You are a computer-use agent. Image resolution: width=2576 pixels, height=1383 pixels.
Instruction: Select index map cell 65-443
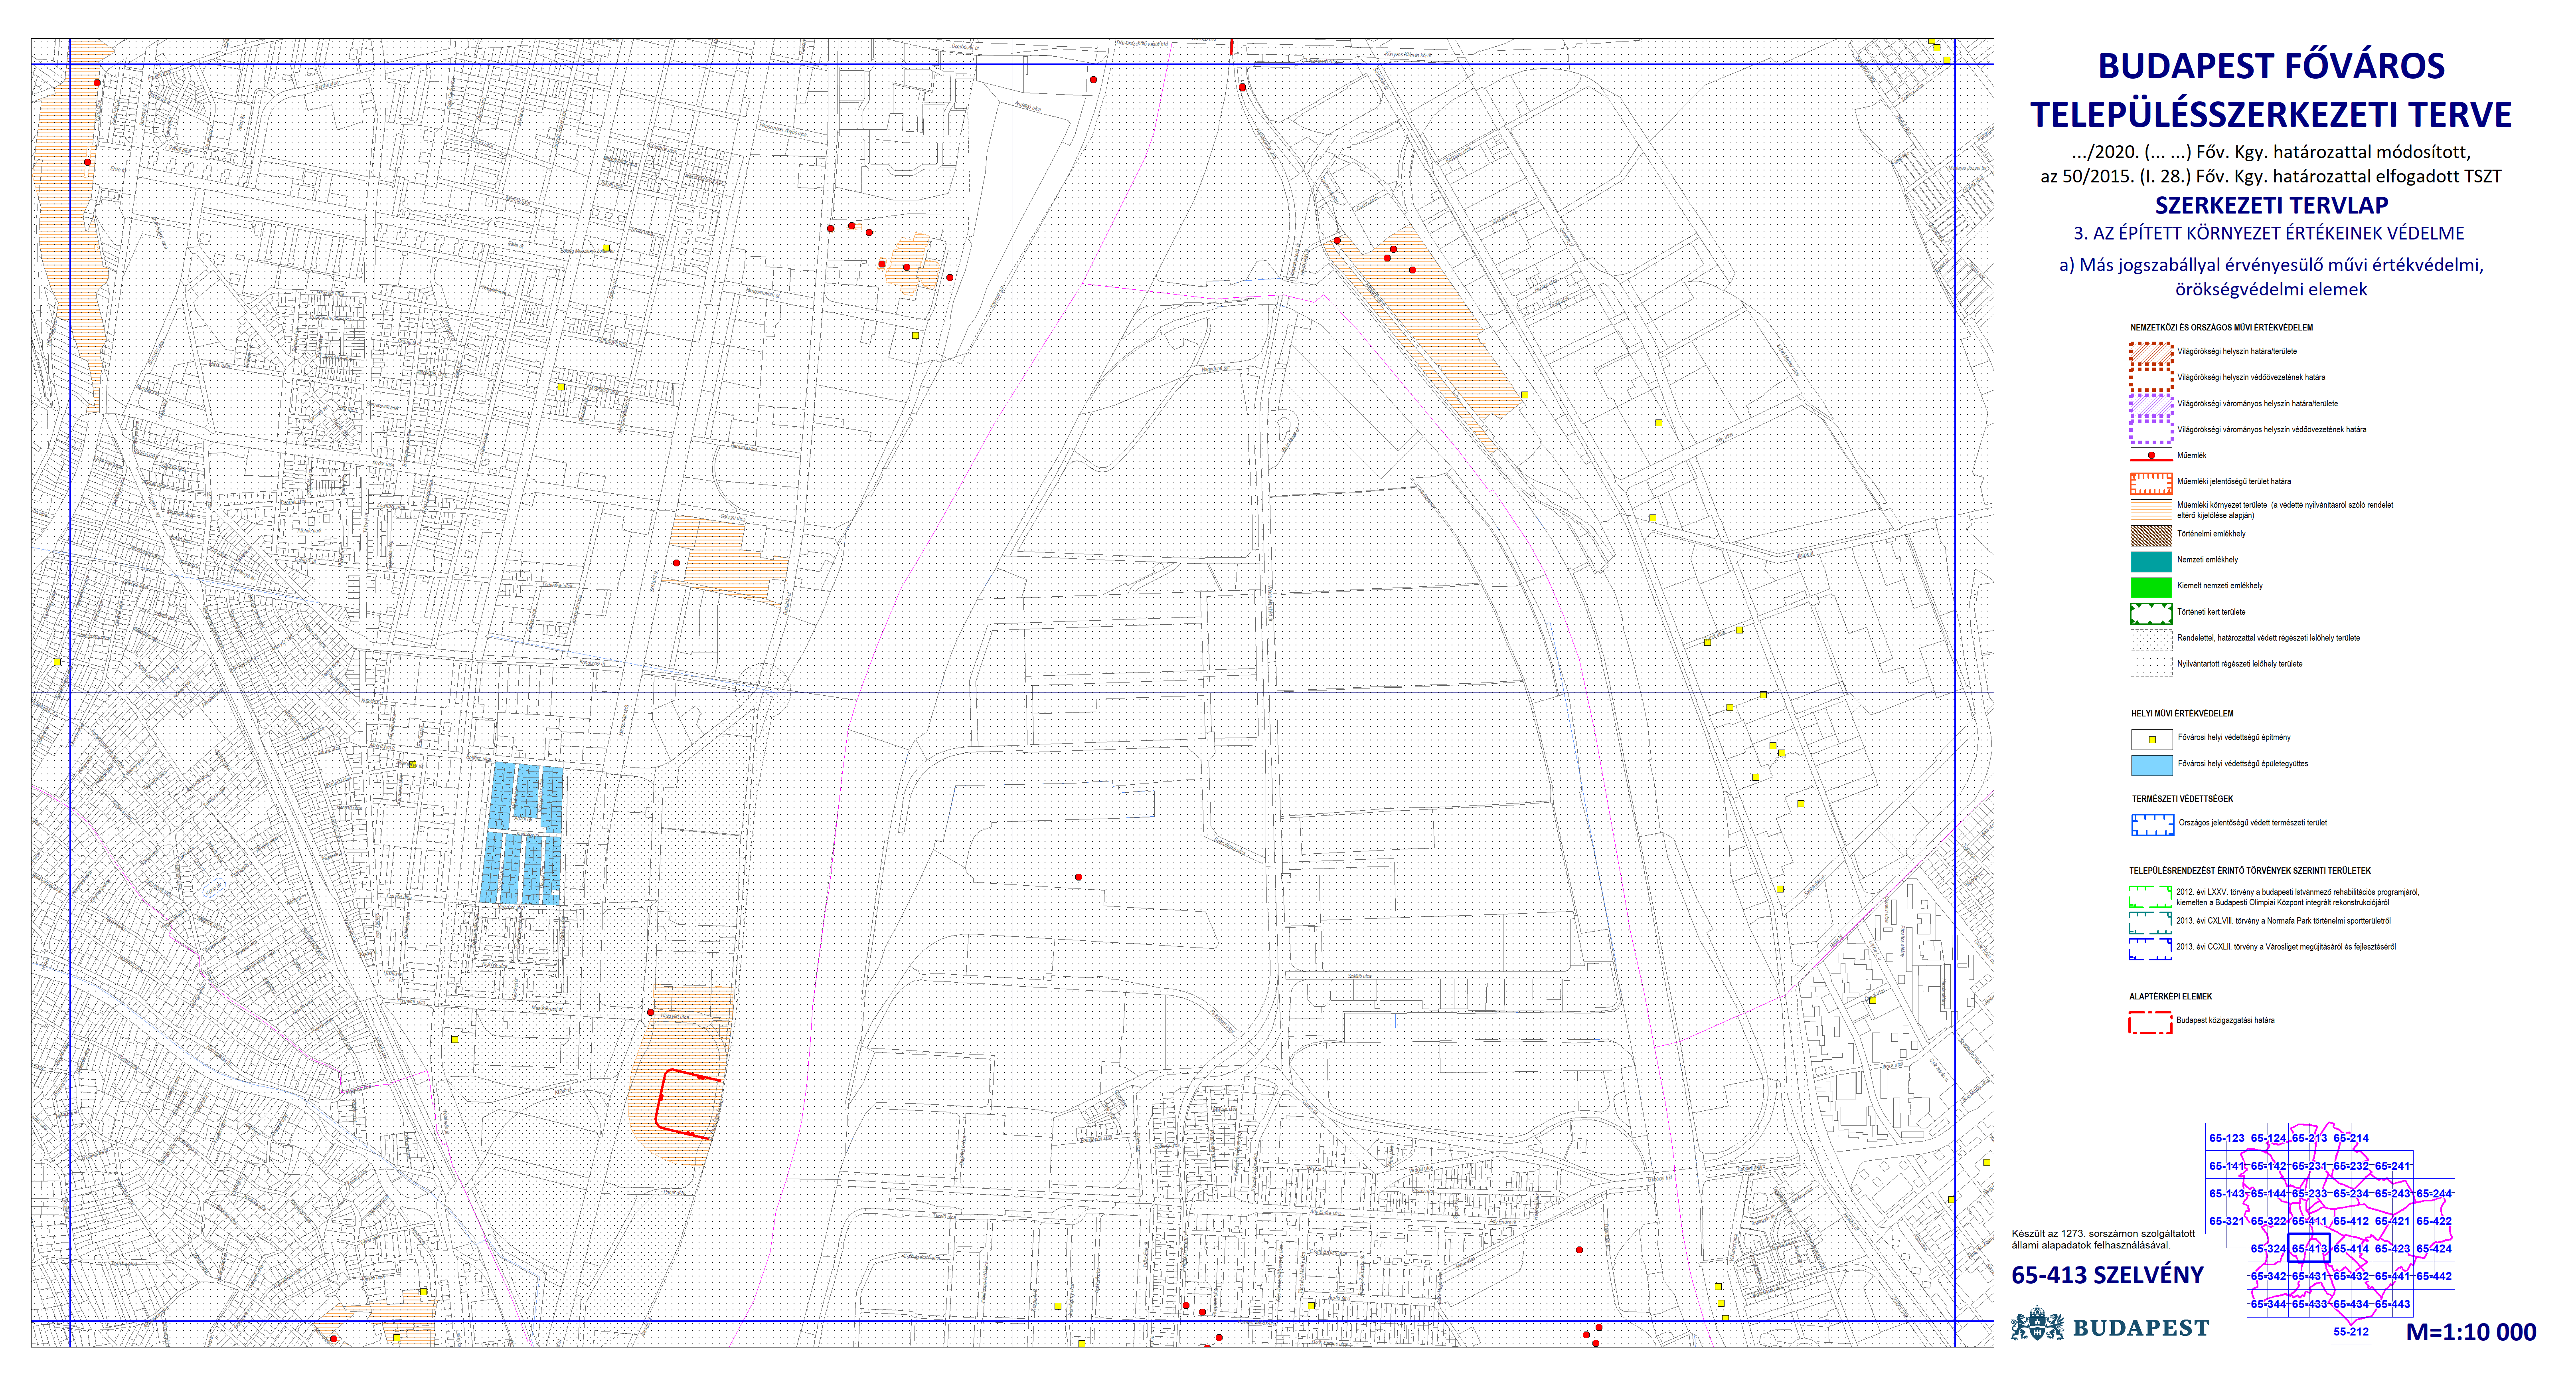pos(2392,1304)
